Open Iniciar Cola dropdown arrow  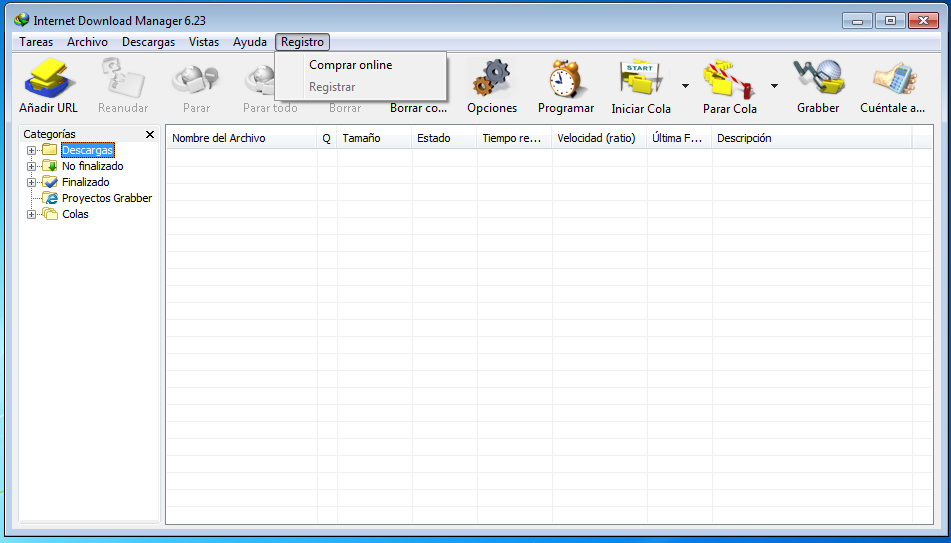click(685, 86)
